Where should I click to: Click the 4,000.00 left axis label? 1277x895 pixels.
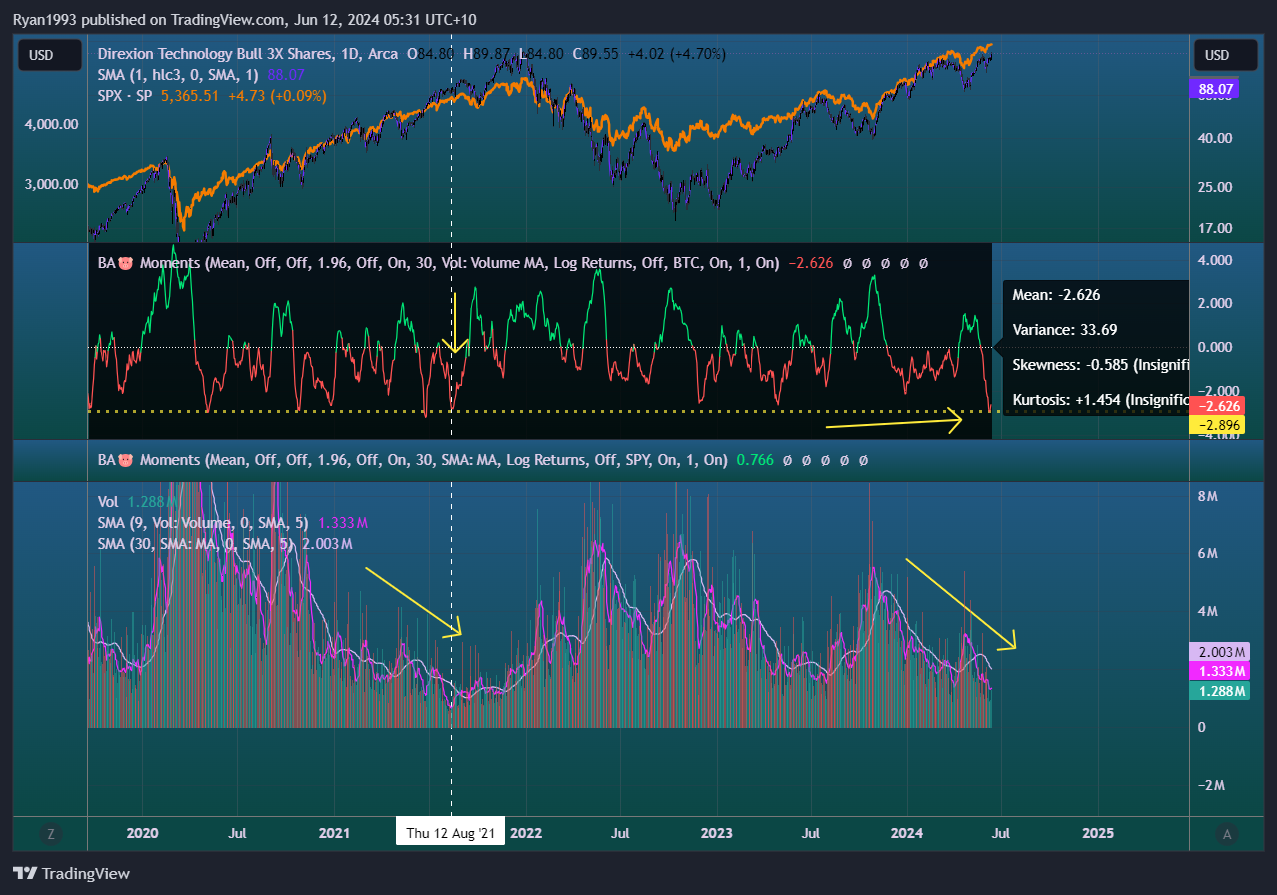pyautogui.click(x=50, y=124)
